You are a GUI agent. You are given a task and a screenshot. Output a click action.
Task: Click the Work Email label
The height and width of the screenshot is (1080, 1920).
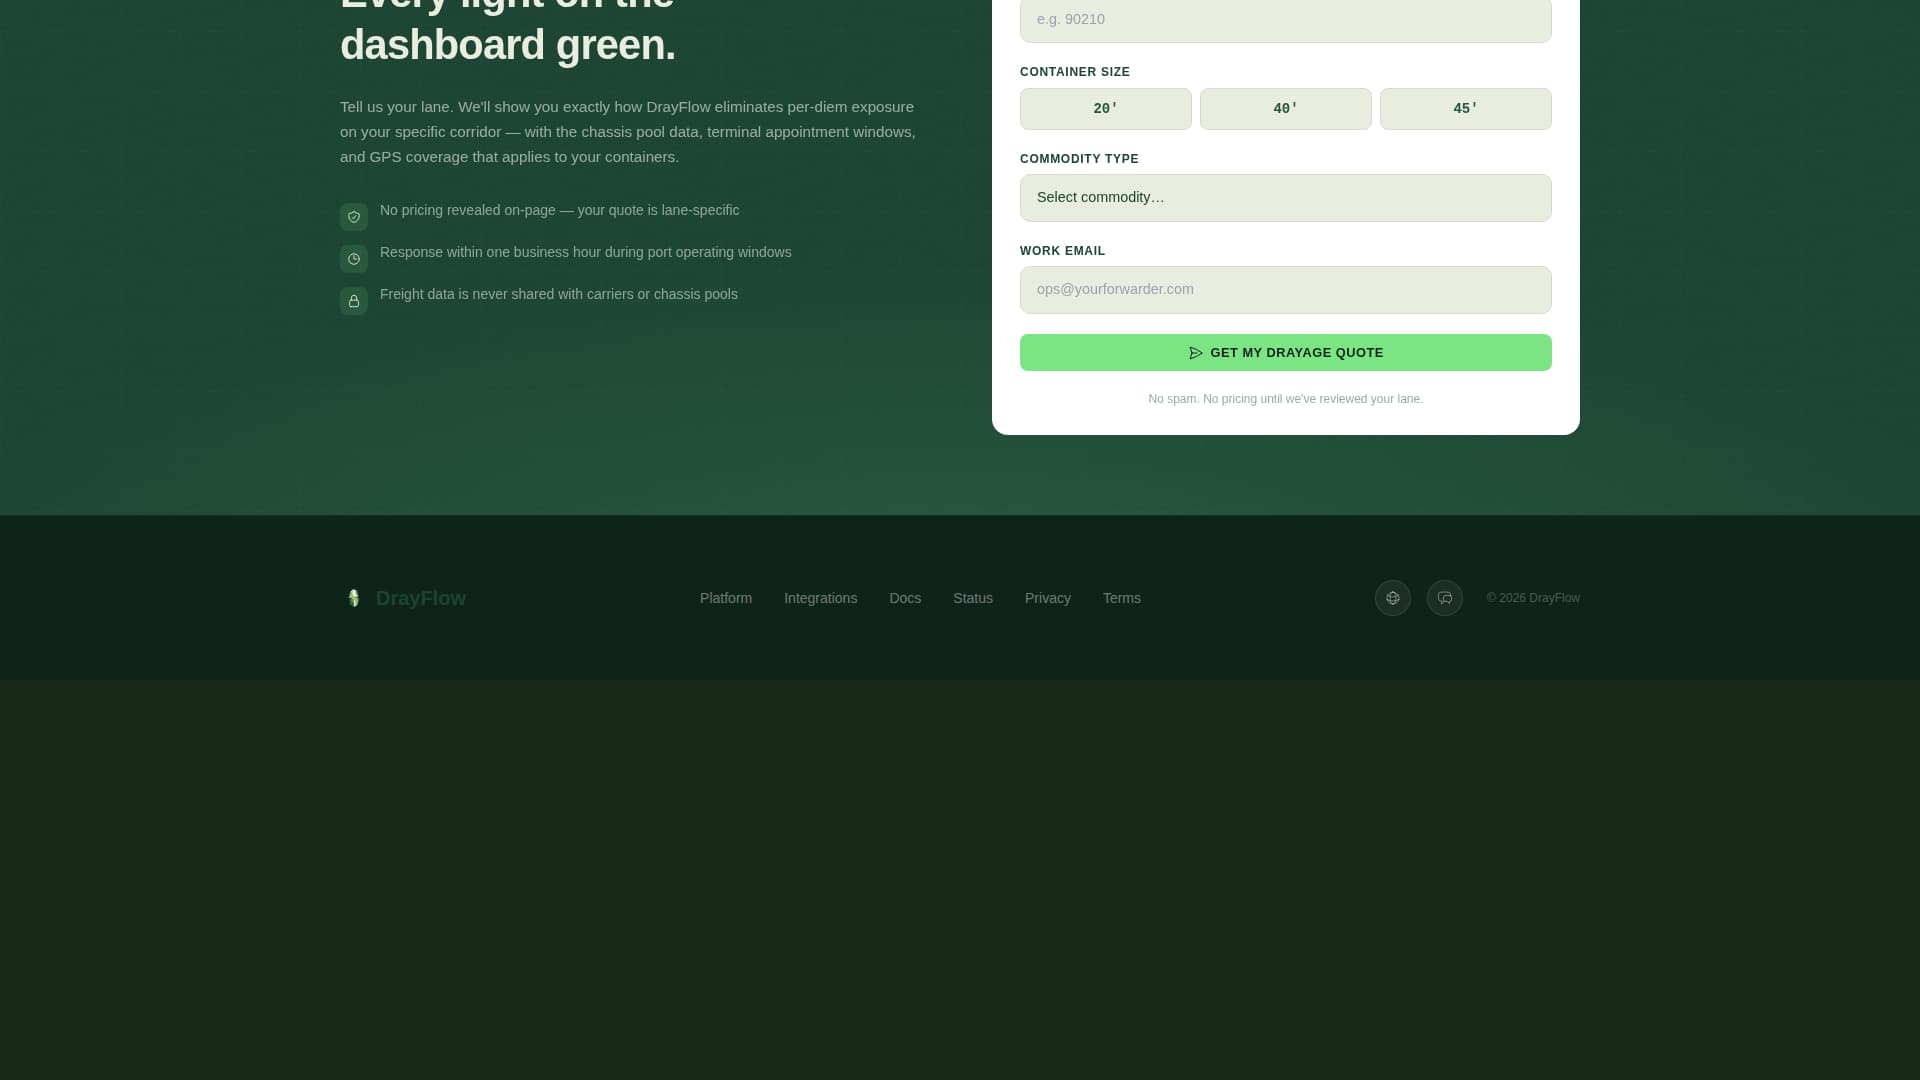(x=1062, y=251)
